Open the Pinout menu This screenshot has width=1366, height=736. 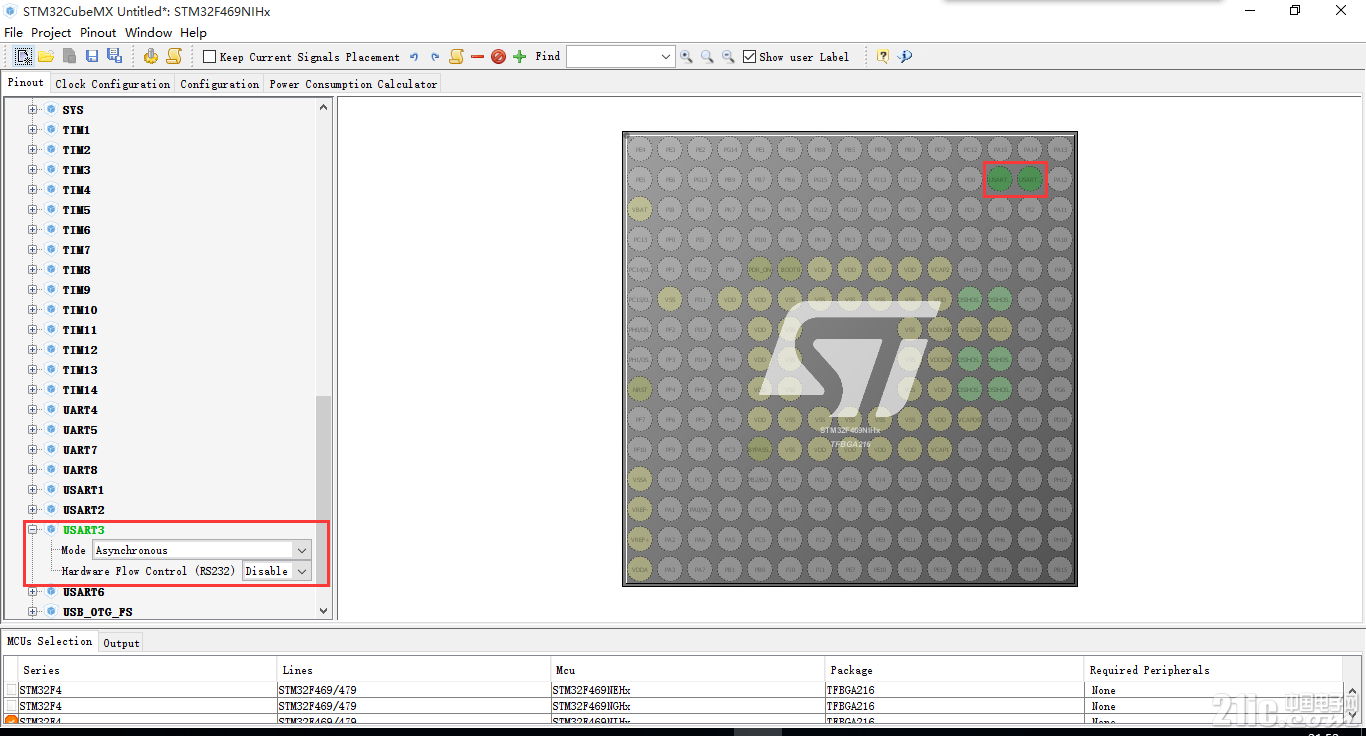click(x=98, y=33)
